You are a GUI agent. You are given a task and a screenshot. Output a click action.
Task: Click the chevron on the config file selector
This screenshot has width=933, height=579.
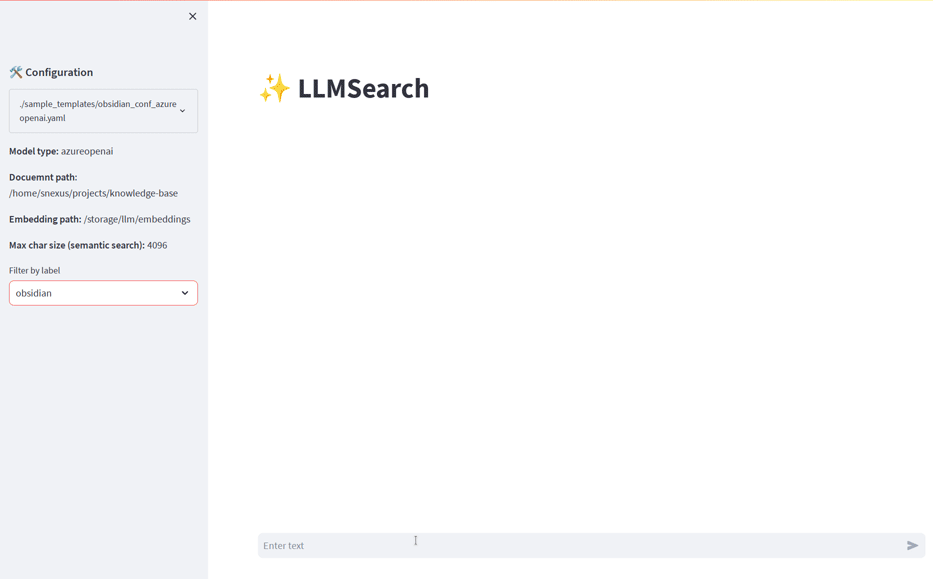click(182, 110)
